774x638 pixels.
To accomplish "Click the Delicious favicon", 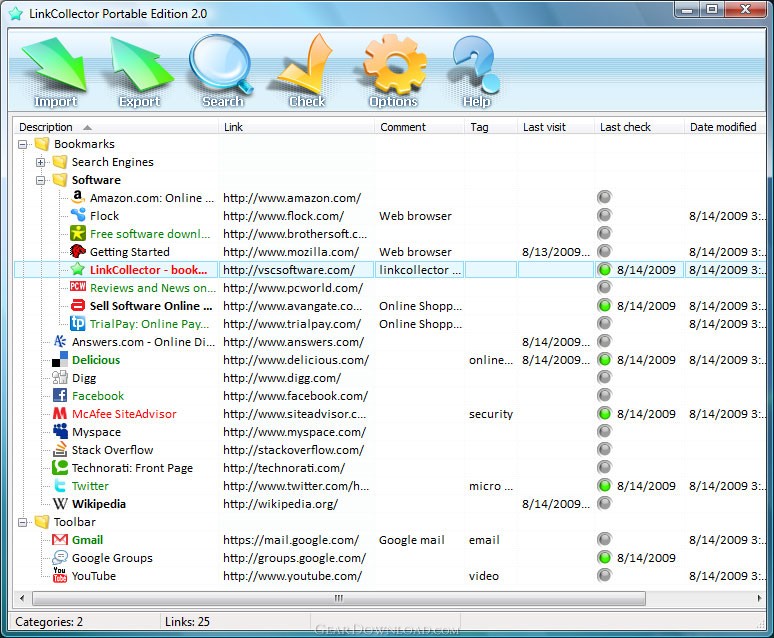I will [x=60, y=359].
